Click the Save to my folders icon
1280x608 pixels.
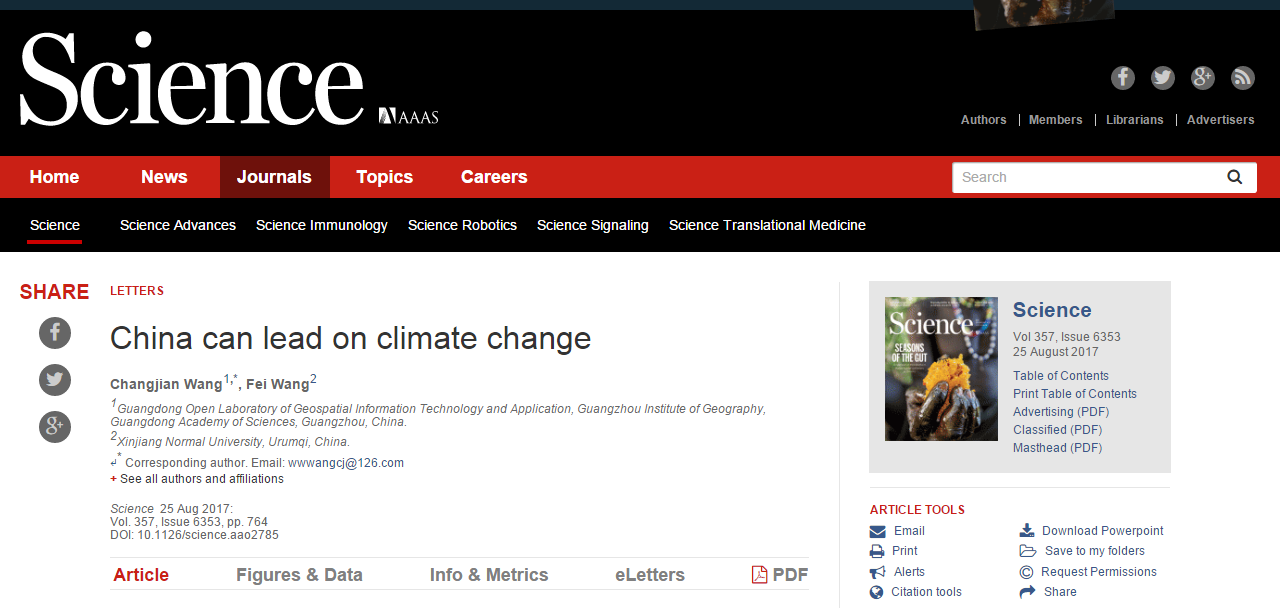(1027, 551)
